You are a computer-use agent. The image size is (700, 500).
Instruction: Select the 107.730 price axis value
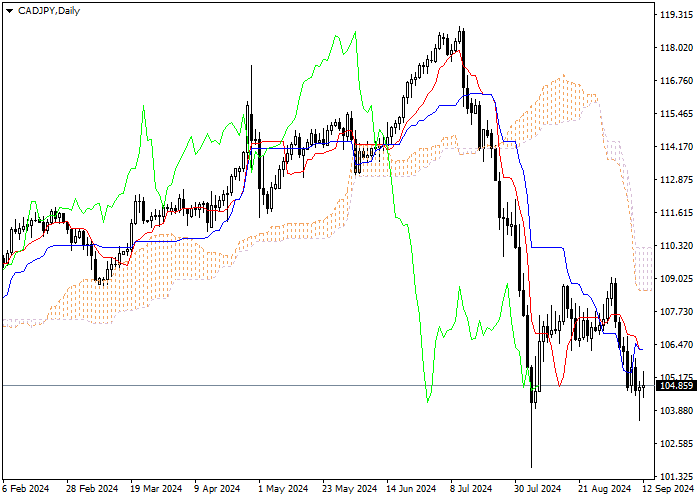[676, 312]
